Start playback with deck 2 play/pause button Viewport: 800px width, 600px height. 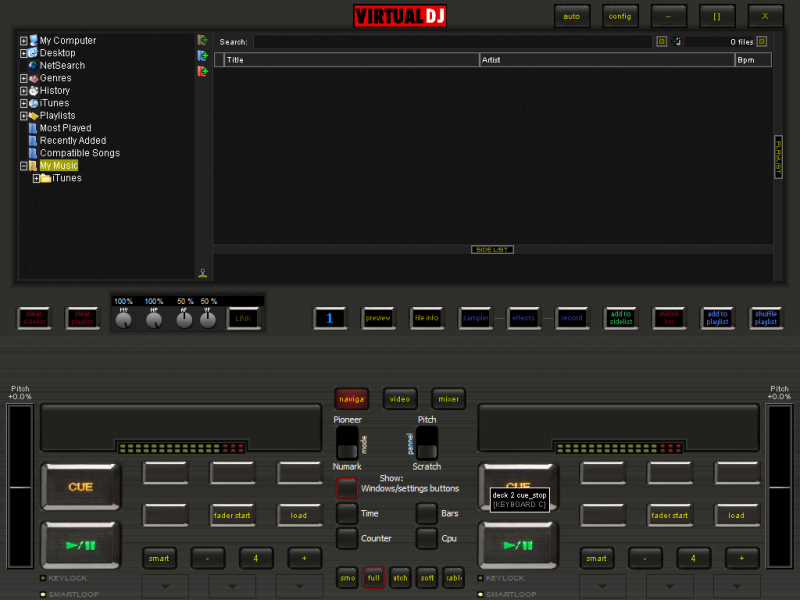(x=518, y=545)
